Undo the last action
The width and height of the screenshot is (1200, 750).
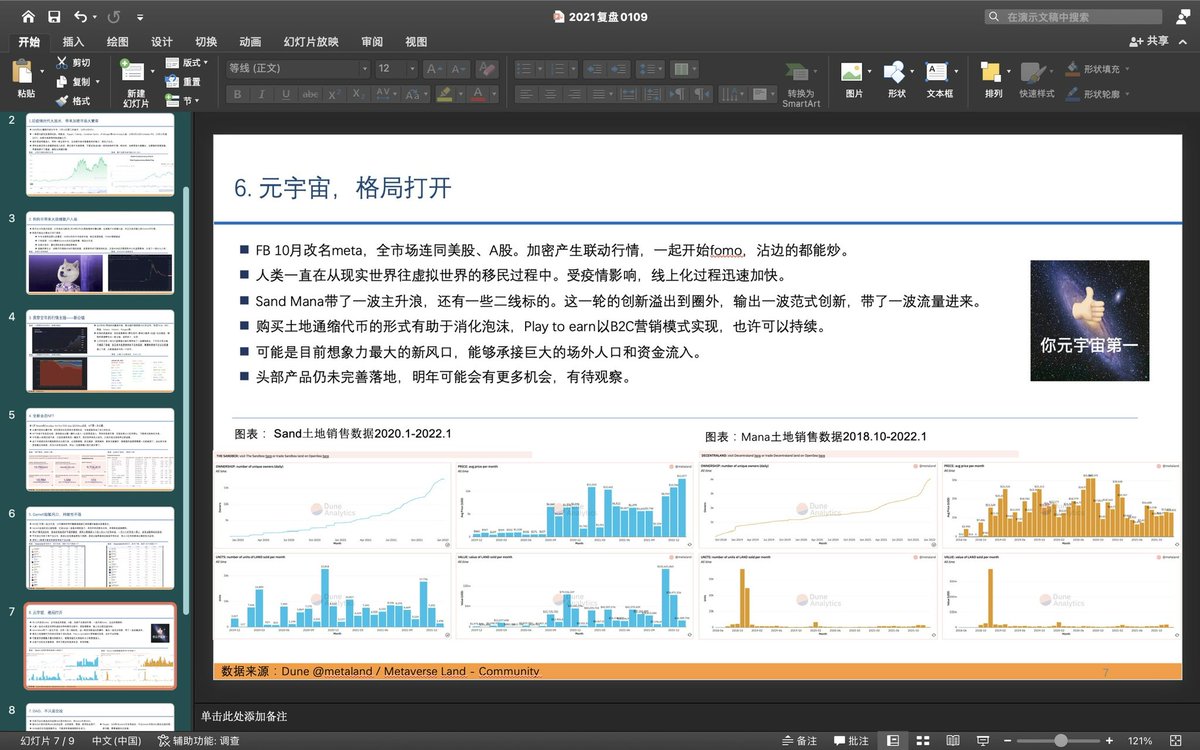[80, 17]
